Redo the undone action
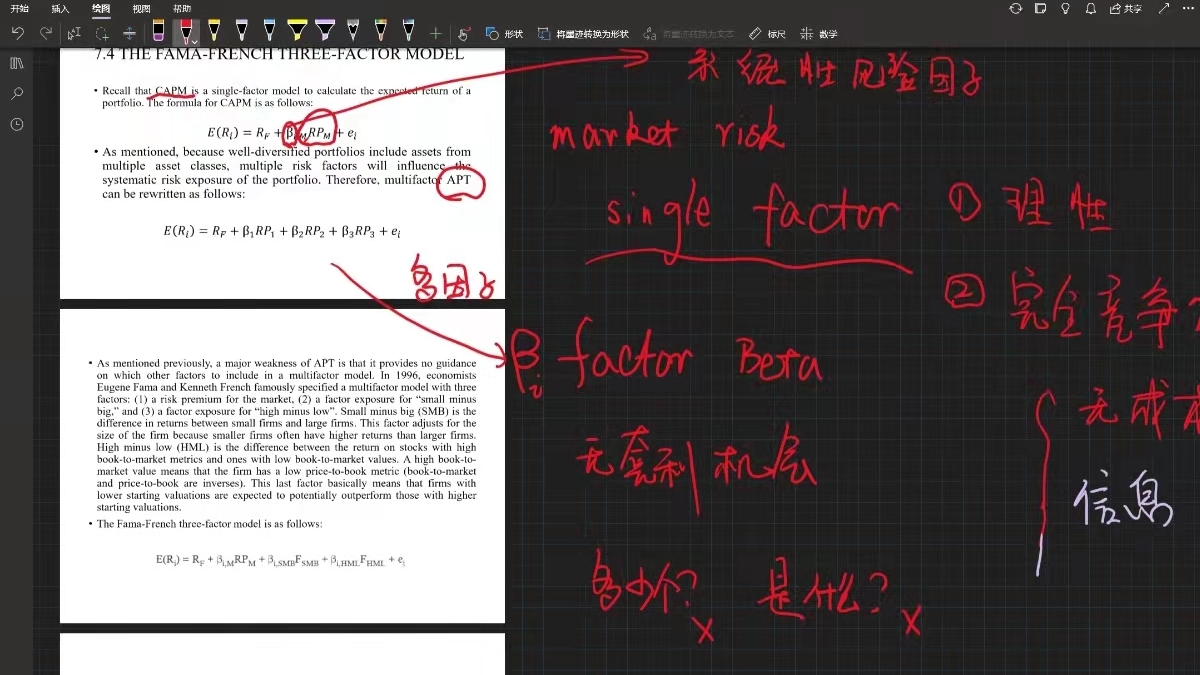 click(46, 33)
